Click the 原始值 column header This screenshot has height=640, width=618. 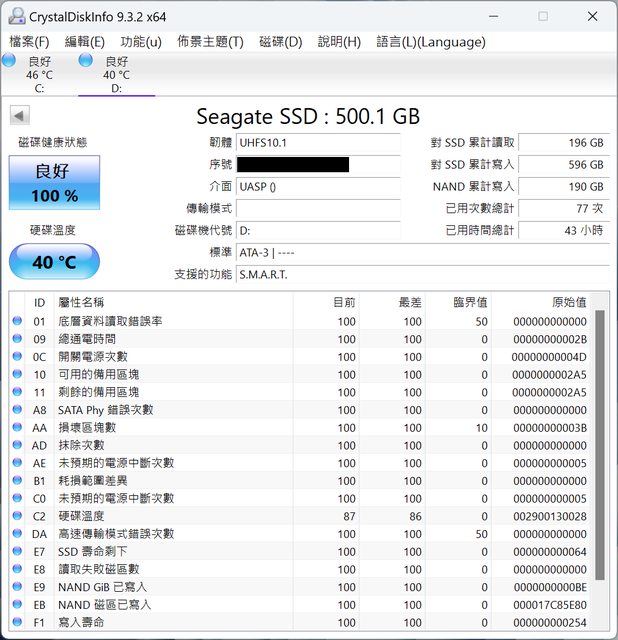pyautogui.click(x=568, y=302)
